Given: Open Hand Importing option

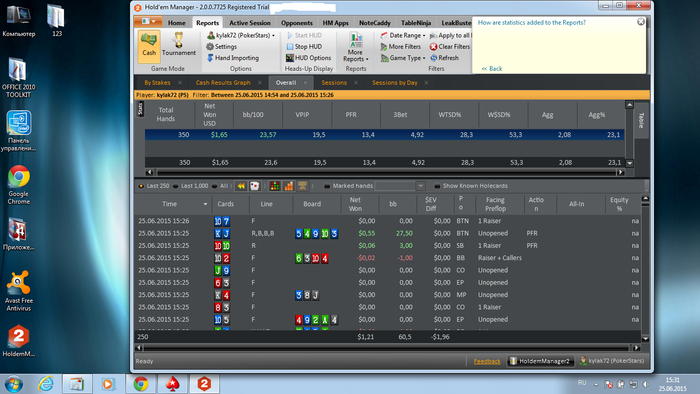Looking at the screenshot, I should (x=233, y=58).
